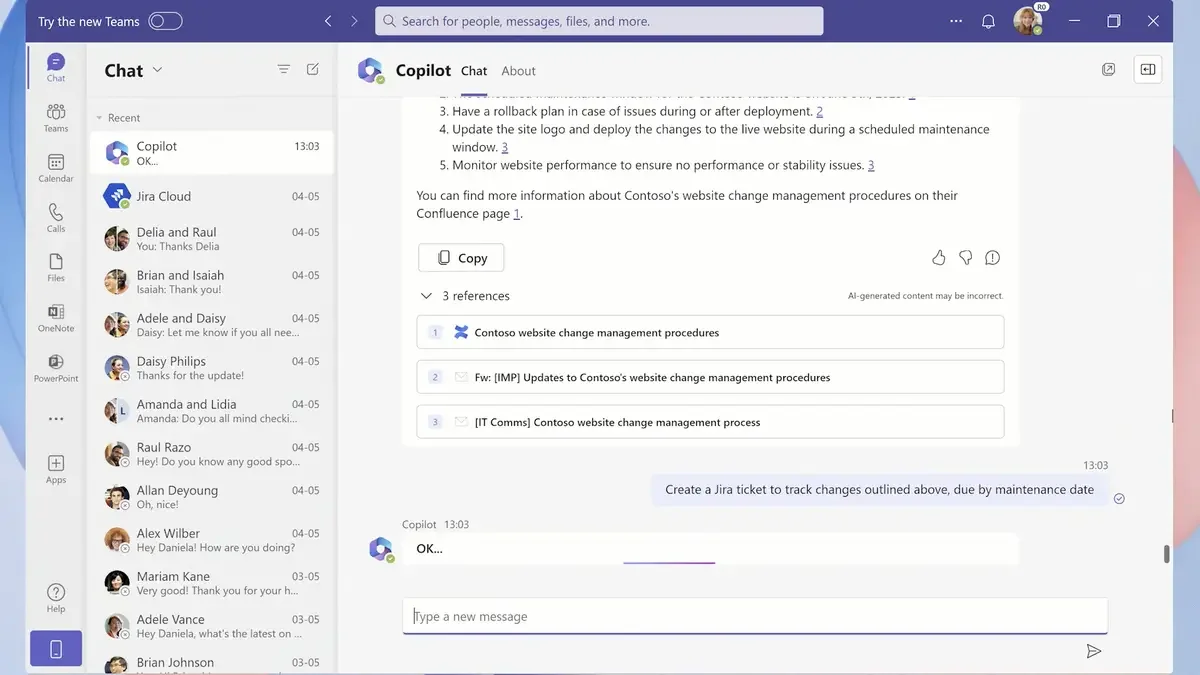The width and height of the screenshot is (1200, 675).
Task: Open the Adele and Daisy chat
Action: coord(212,325)
